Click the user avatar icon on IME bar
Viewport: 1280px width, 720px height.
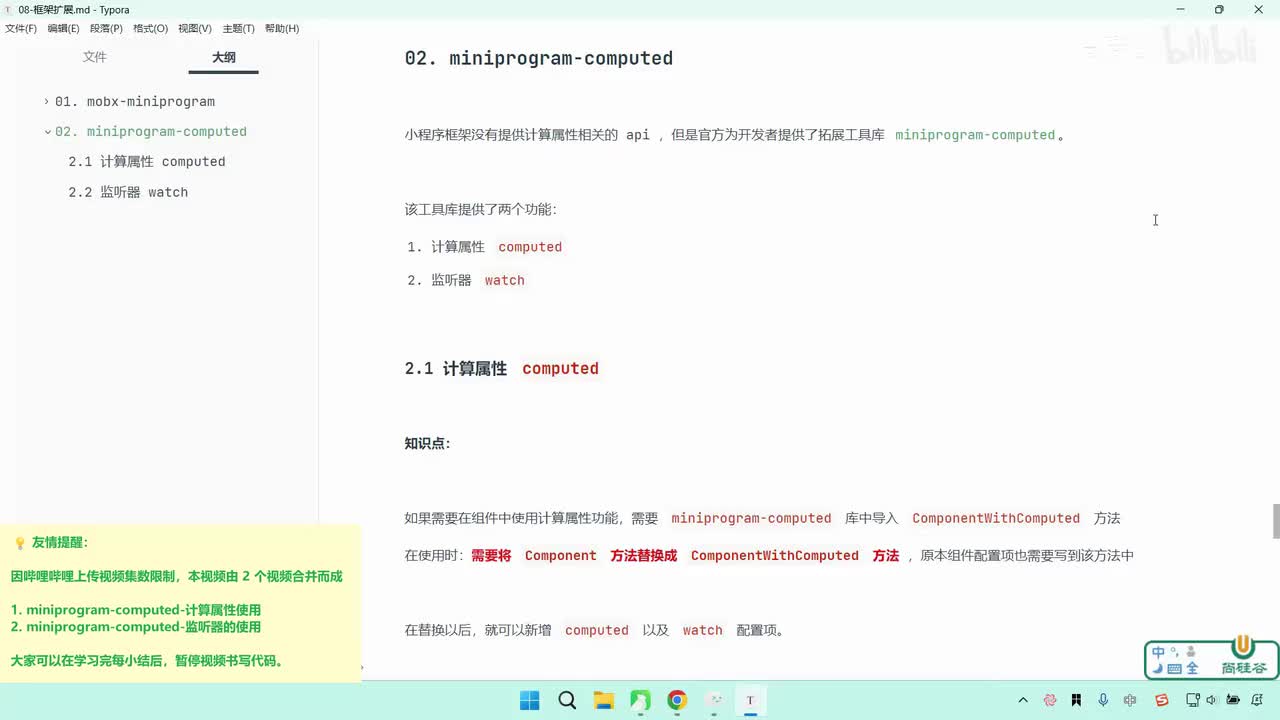tap(1190, 652)
